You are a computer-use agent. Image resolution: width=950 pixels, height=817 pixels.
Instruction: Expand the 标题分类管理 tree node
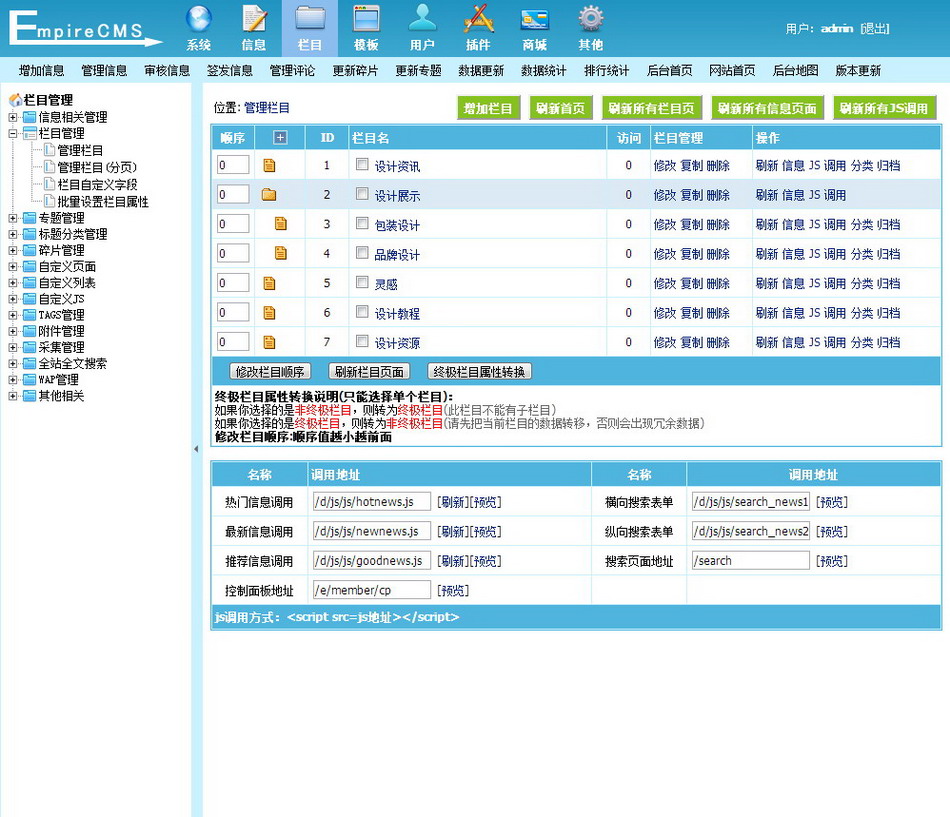click(x=13, y=234)
